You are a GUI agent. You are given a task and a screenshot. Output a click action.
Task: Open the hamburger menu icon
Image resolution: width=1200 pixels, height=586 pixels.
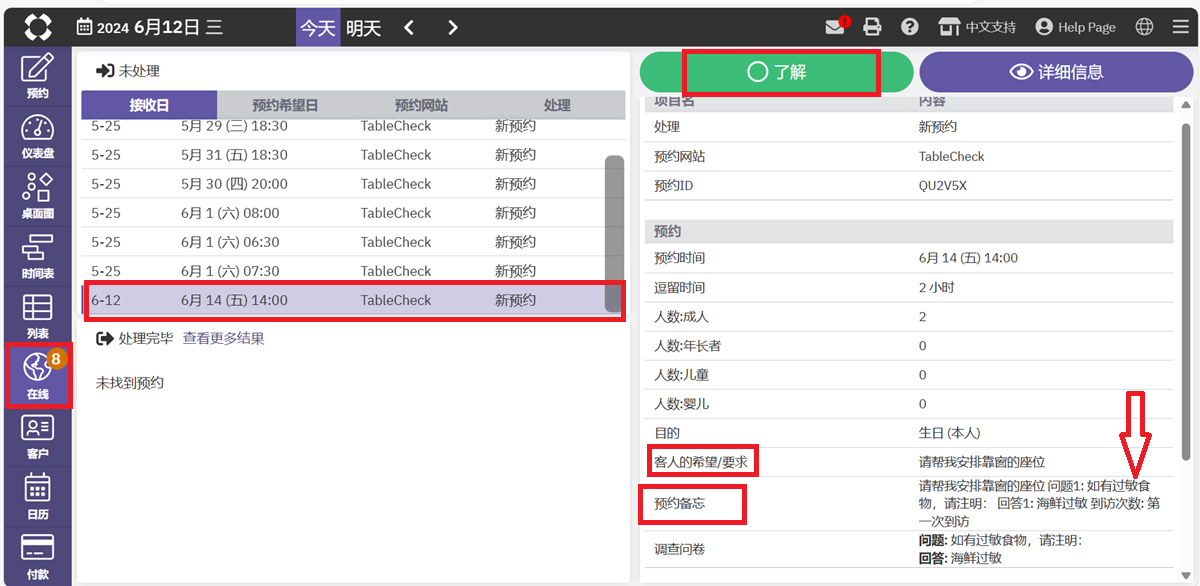[1181, 27]
